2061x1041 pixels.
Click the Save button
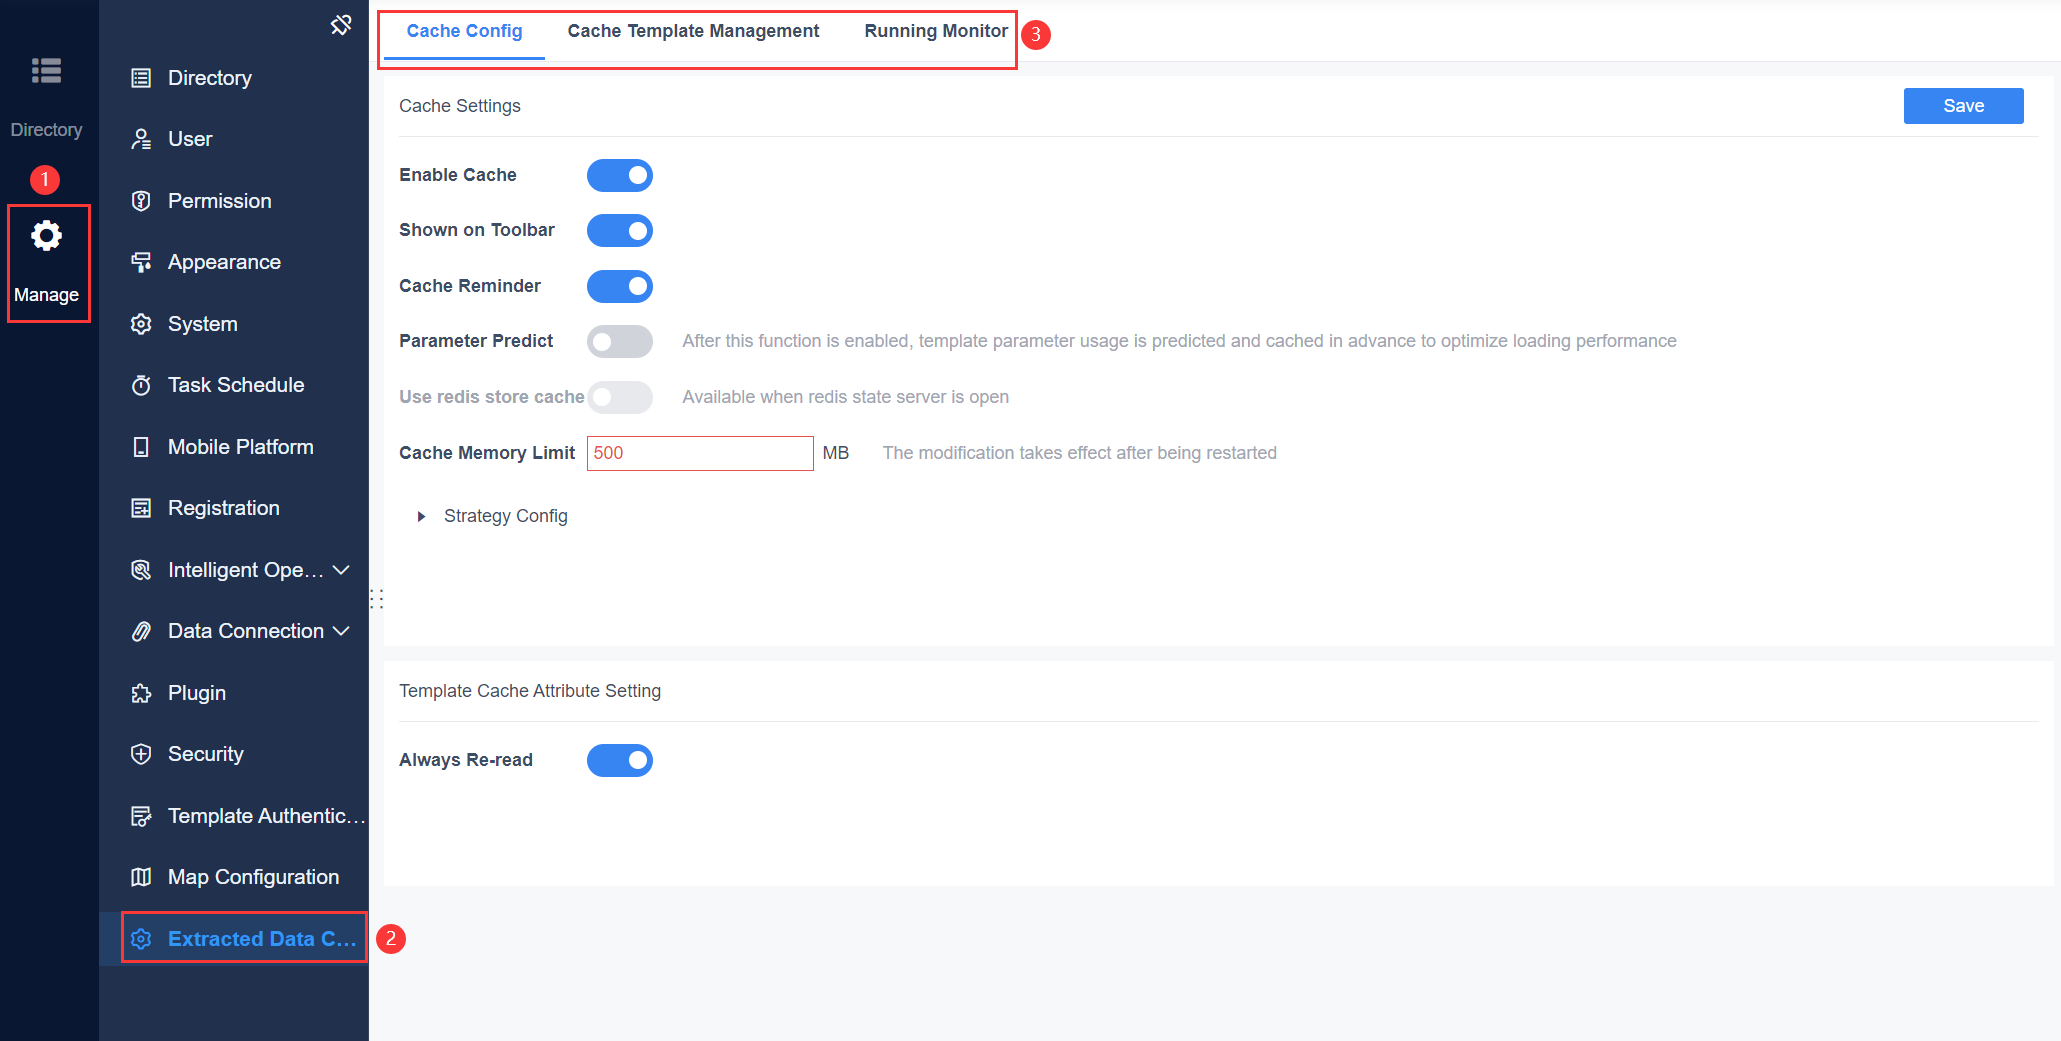(x=1962, y=105)
